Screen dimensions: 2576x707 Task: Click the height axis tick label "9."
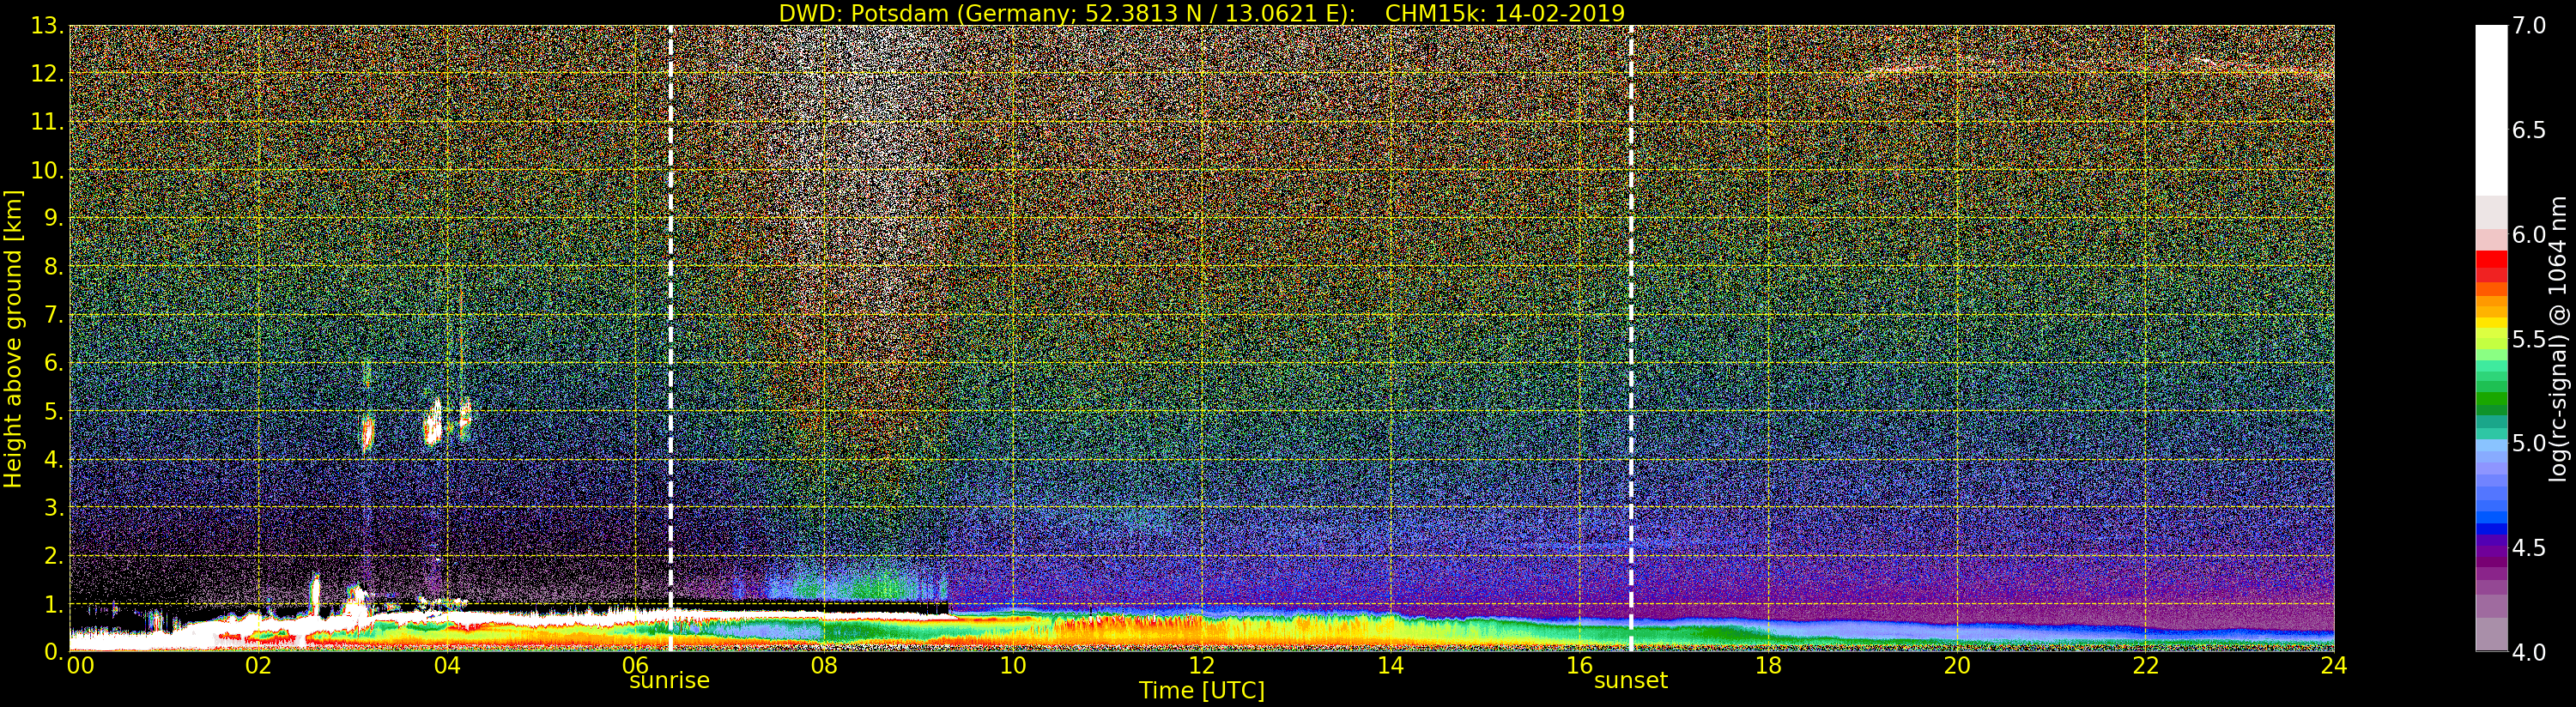(53, 218)
